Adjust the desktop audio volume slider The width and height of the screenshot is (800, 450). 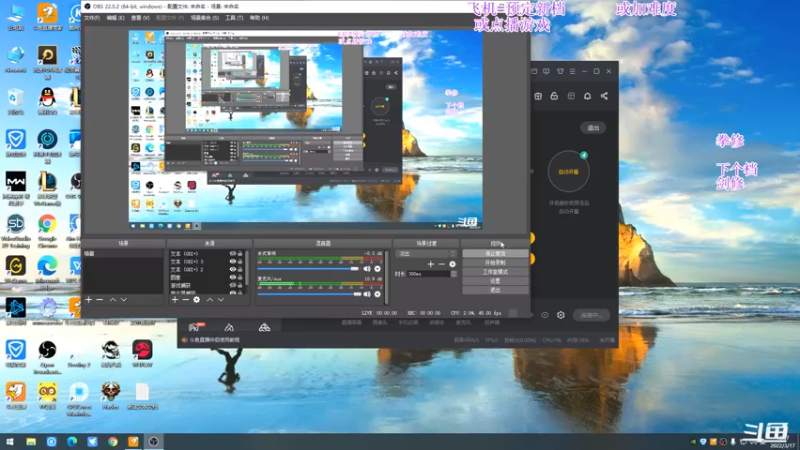coord(309,269)
